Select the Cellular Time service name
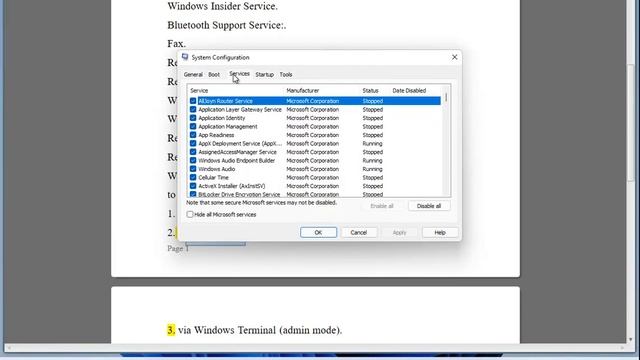This screenshot has height=360, width=640. click(x=213, y=178)
